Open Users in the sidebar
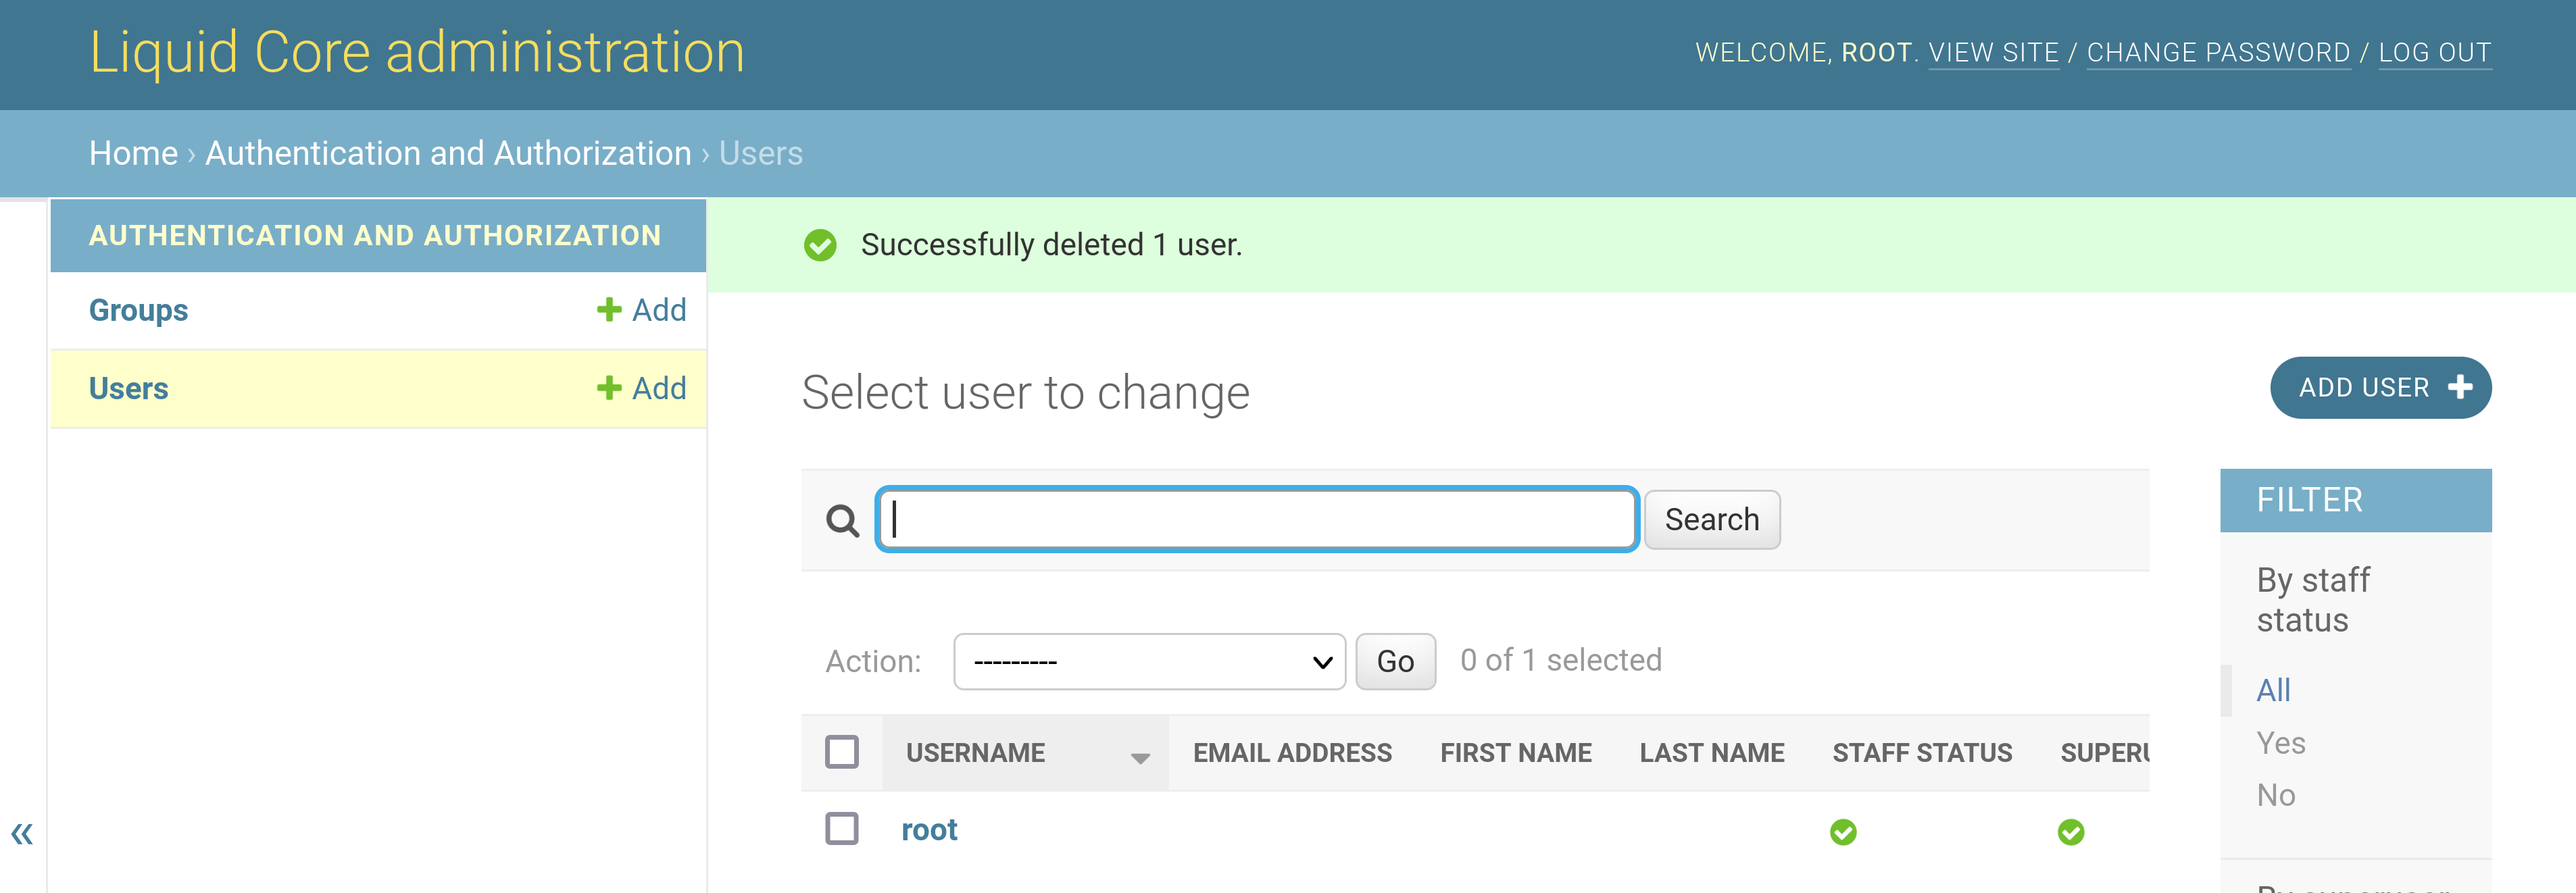The image size is (2576, 893). [129, 388]
